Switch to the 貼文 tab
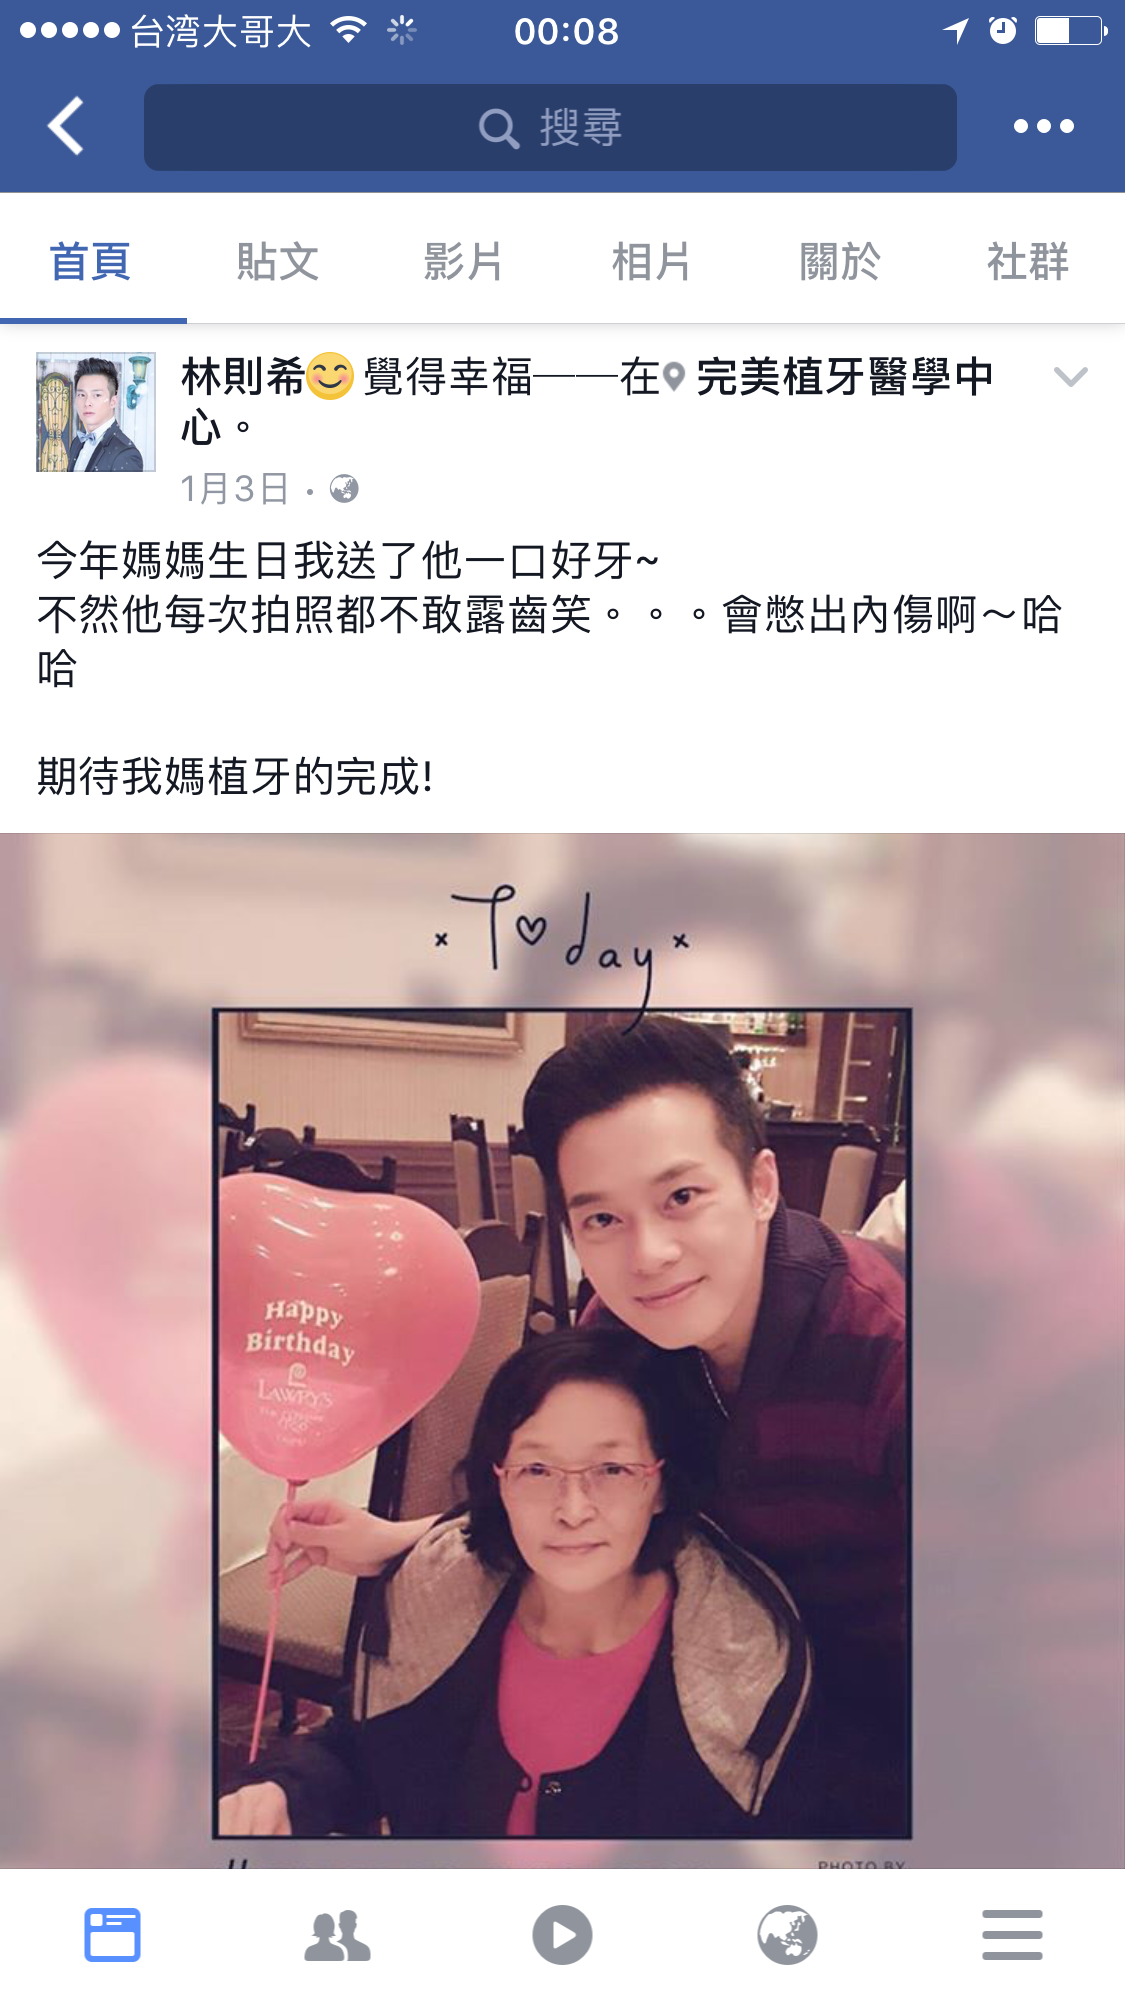This screenshot has height=2001, width=1125. [x=278, y=262]
